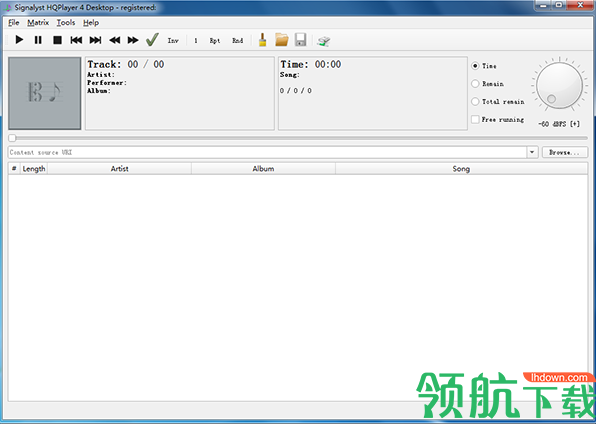Toggle the Rnd random playback button

[x=238, y=40]
